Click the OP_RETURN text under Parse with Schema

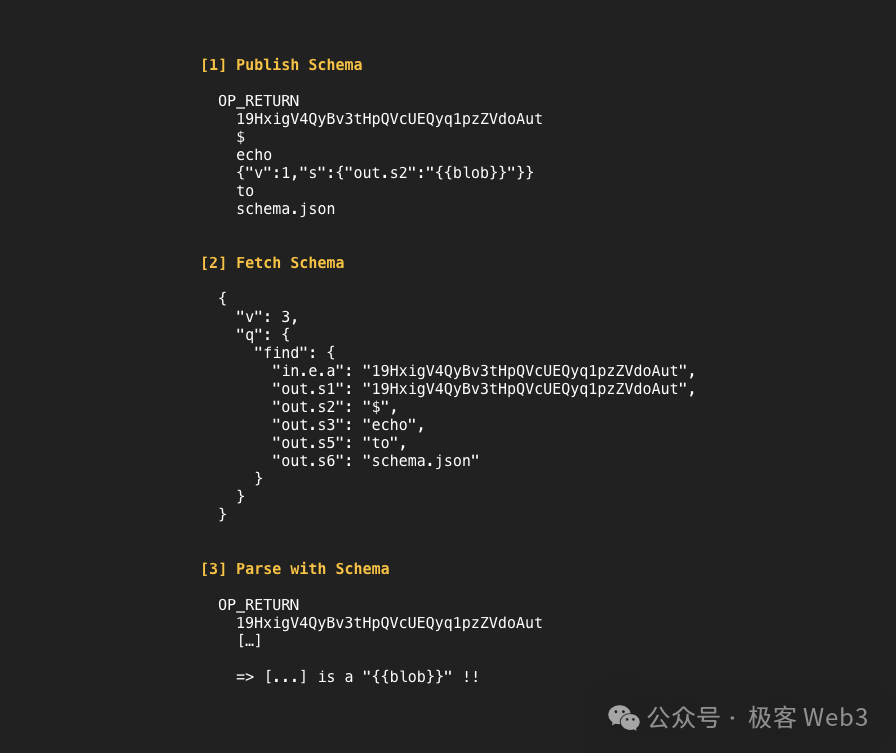click(258, 605)
